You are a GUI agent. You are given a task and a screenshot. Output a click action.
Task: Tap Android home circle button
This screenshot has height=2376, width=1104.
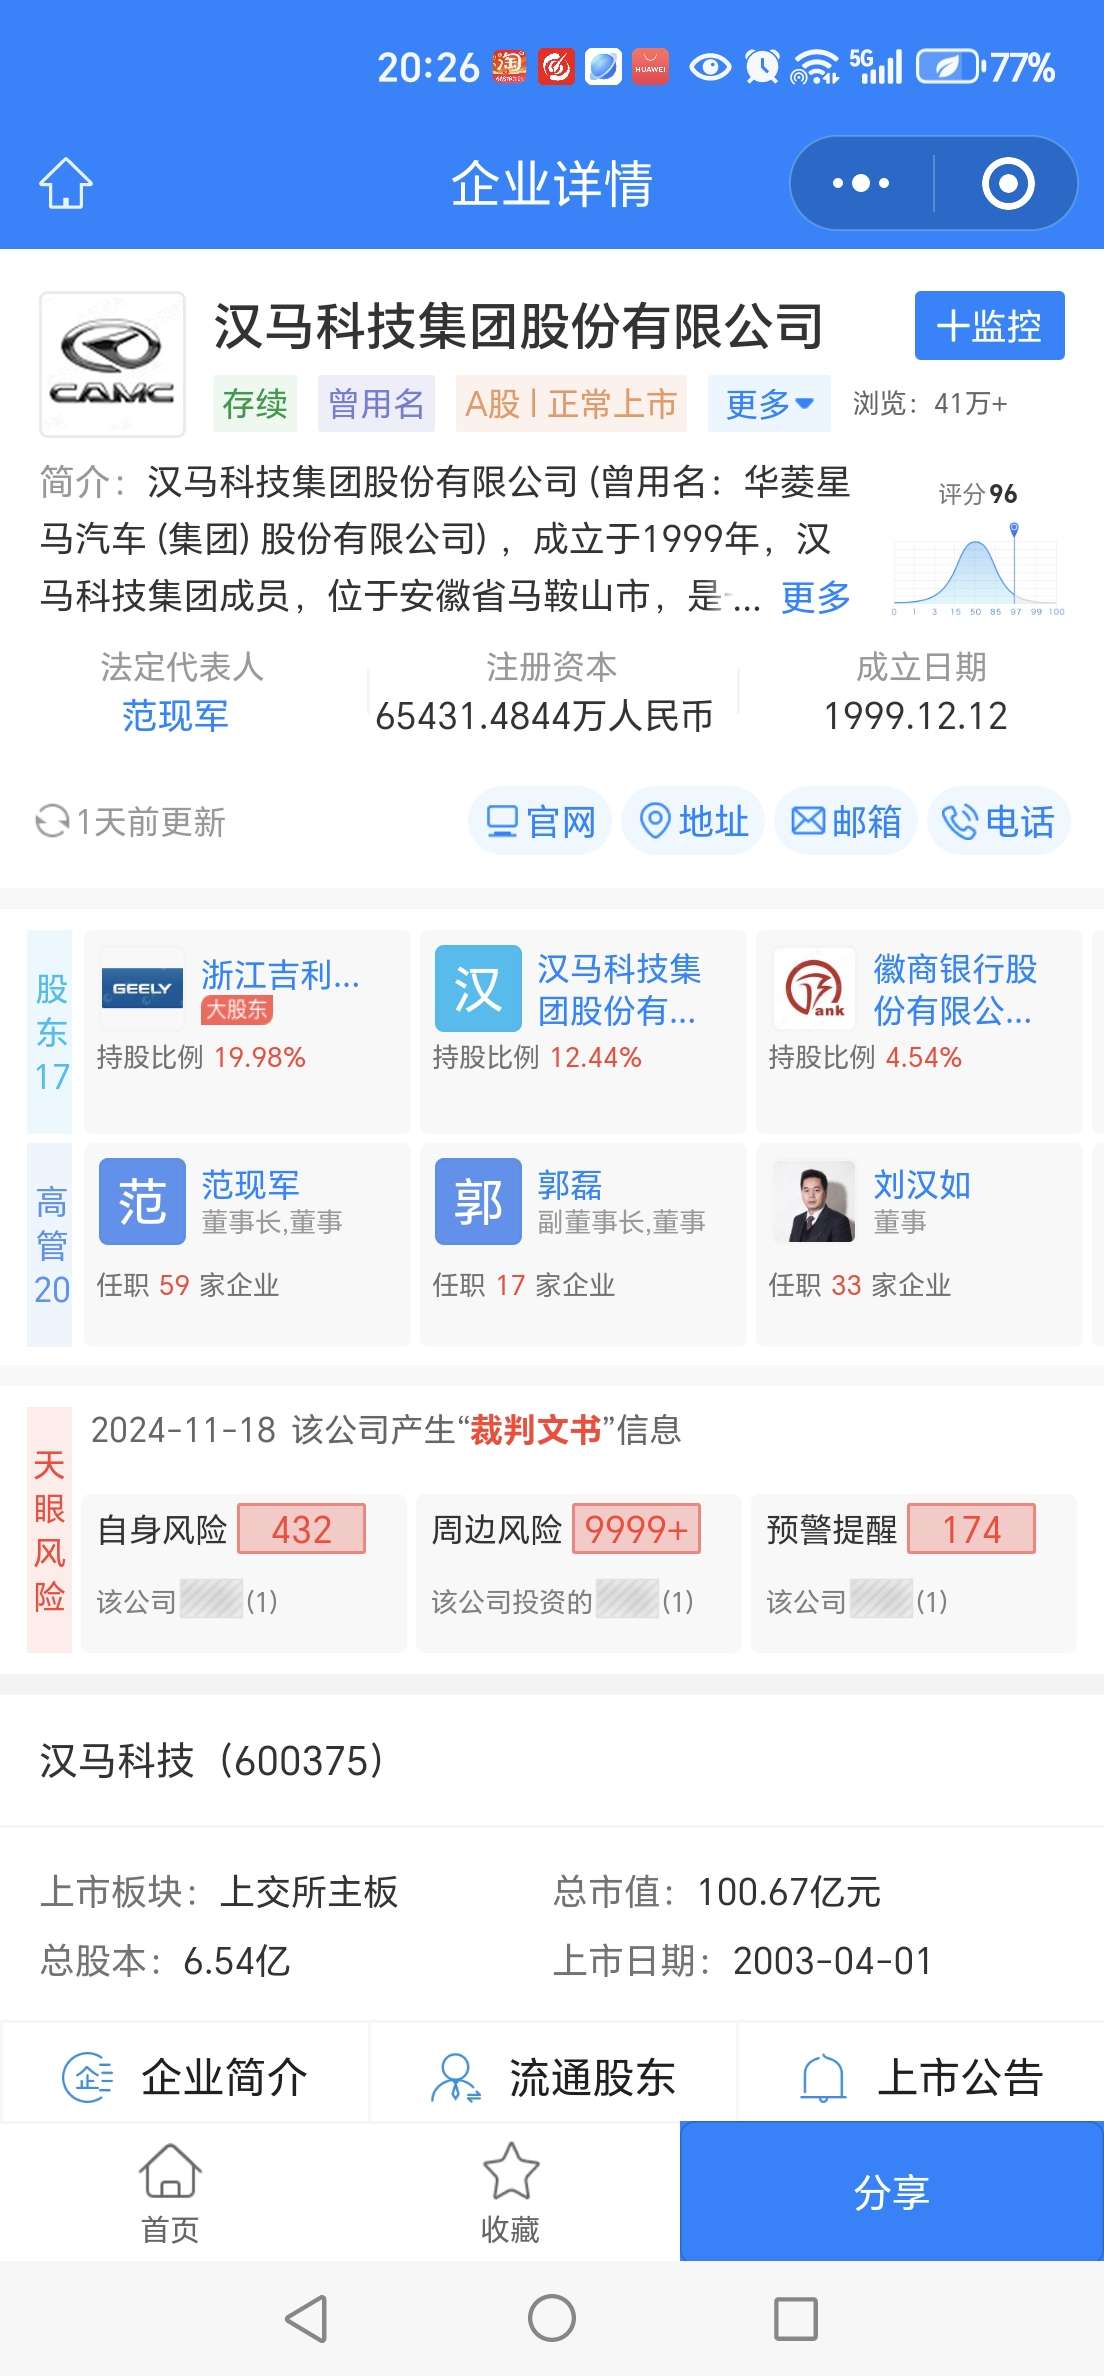[552, 2318]
